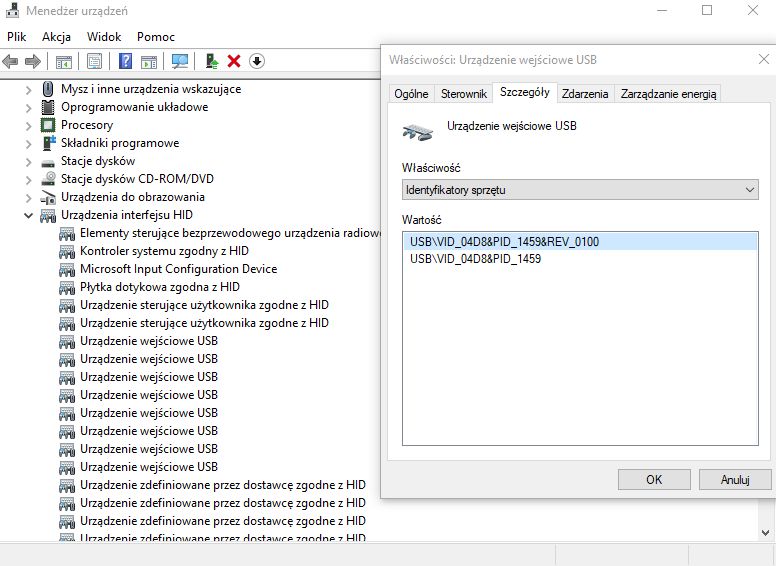Minimize the Menedżer urządzeń window

[662, 10]
